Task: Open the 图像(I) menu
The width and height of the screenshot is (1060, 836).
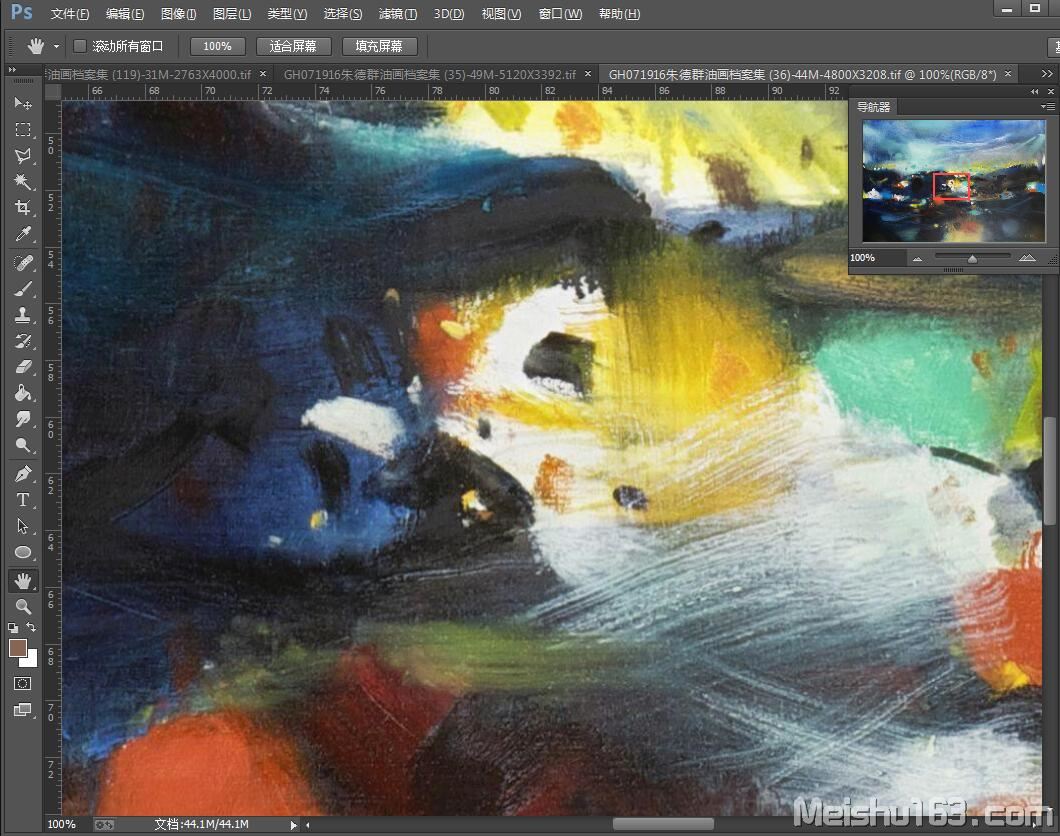Action: click(x=178, y=14)
